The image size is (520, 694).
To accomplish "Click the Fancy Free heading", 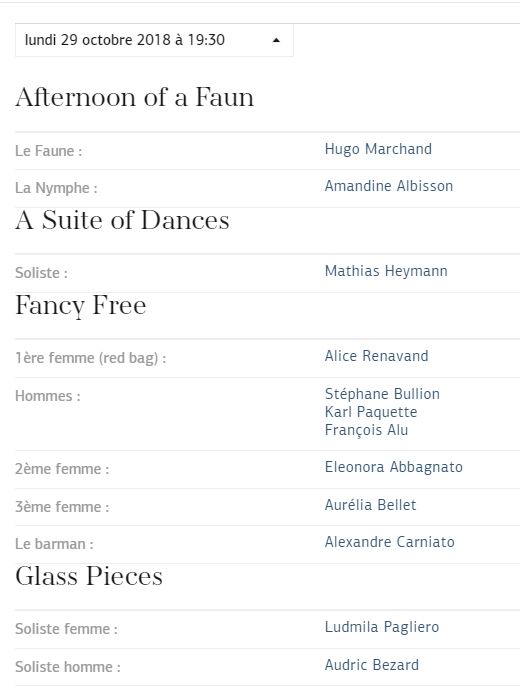I will (x=81, y=305).
